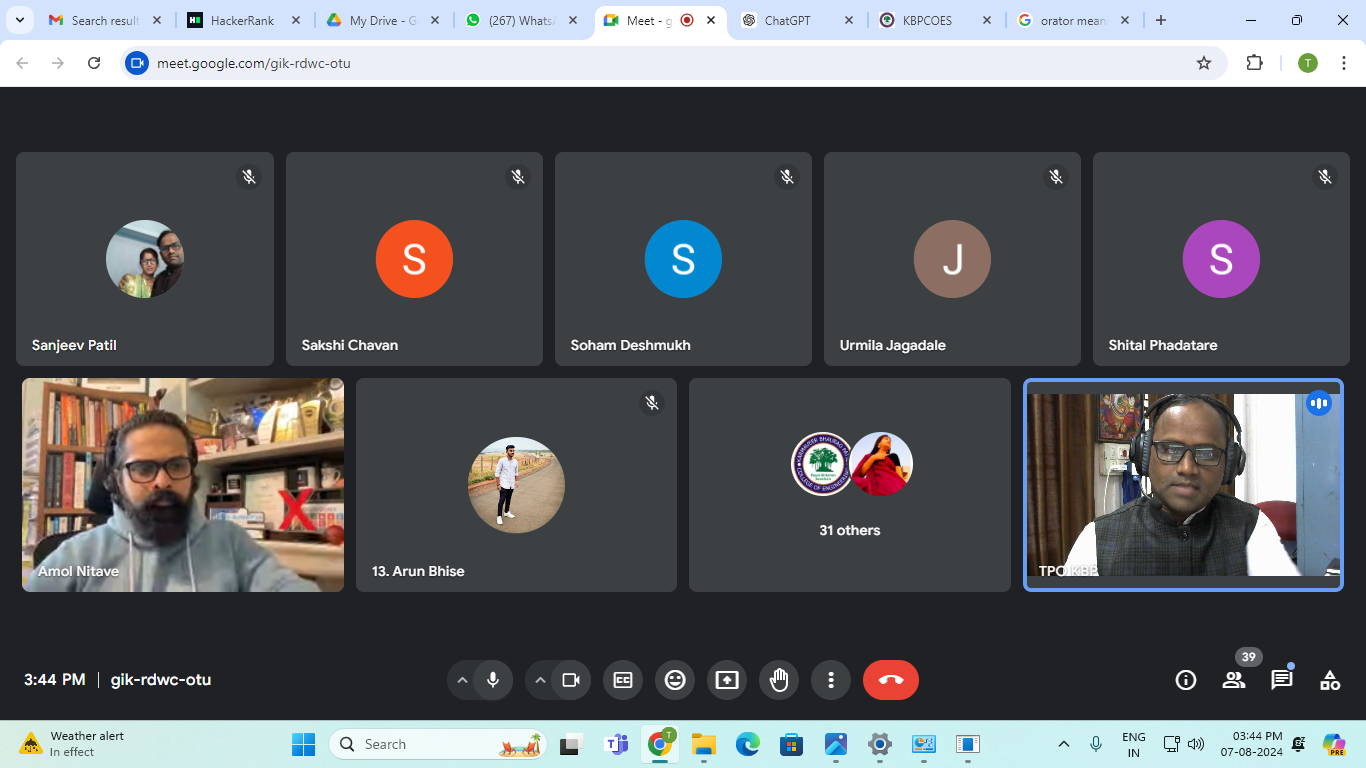Toggle the camera on or off
Viewport: 1366px width, 768px height.
[571, 680]
